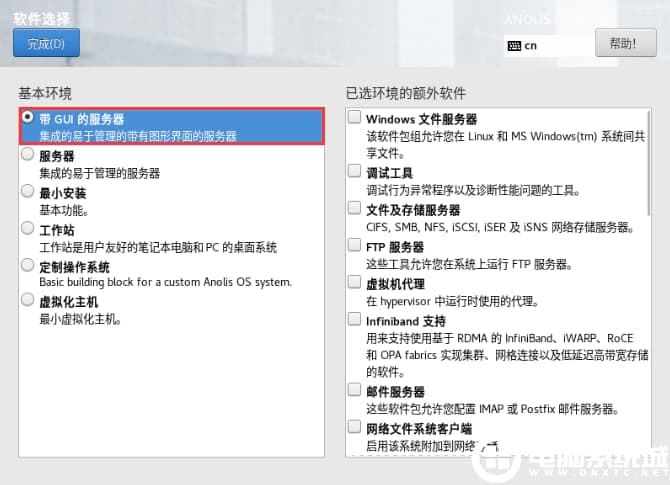
Task: Select the 虚拟化主机 radio option
Action: coord(28,300)
